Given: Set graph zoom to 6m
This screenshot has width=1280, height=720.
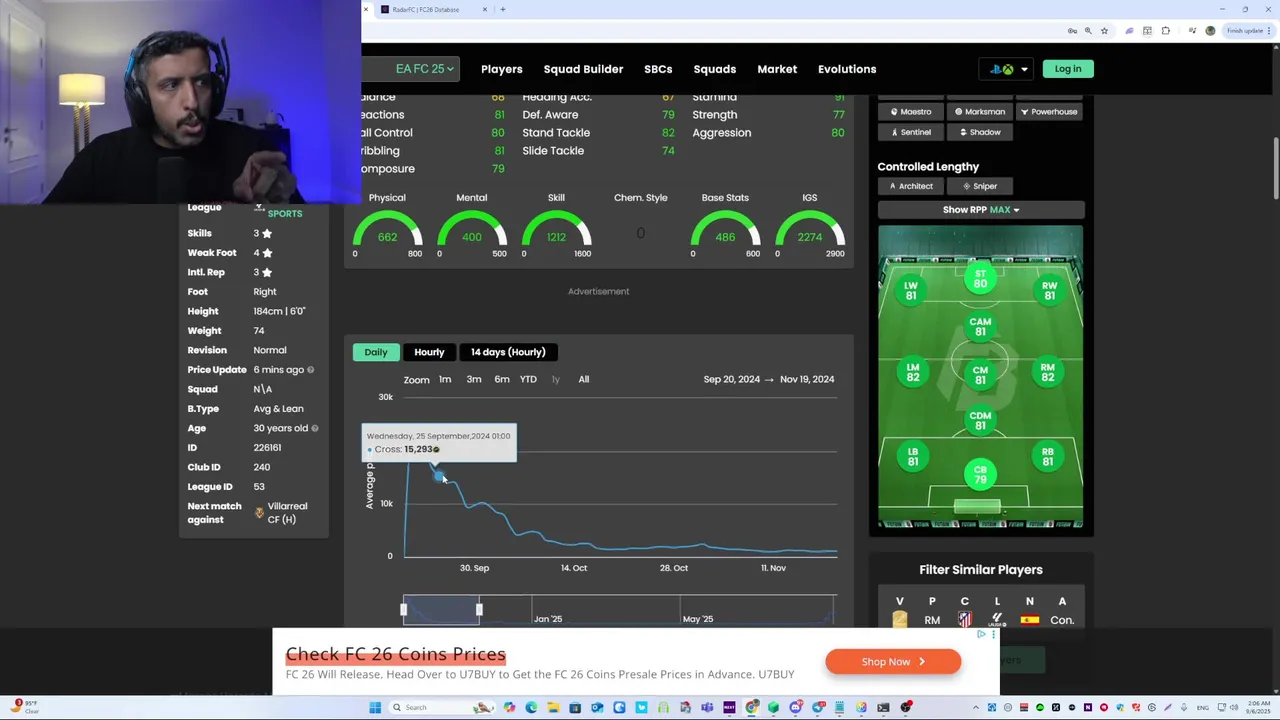Looking at the screenshot, I should coord(502,379).
